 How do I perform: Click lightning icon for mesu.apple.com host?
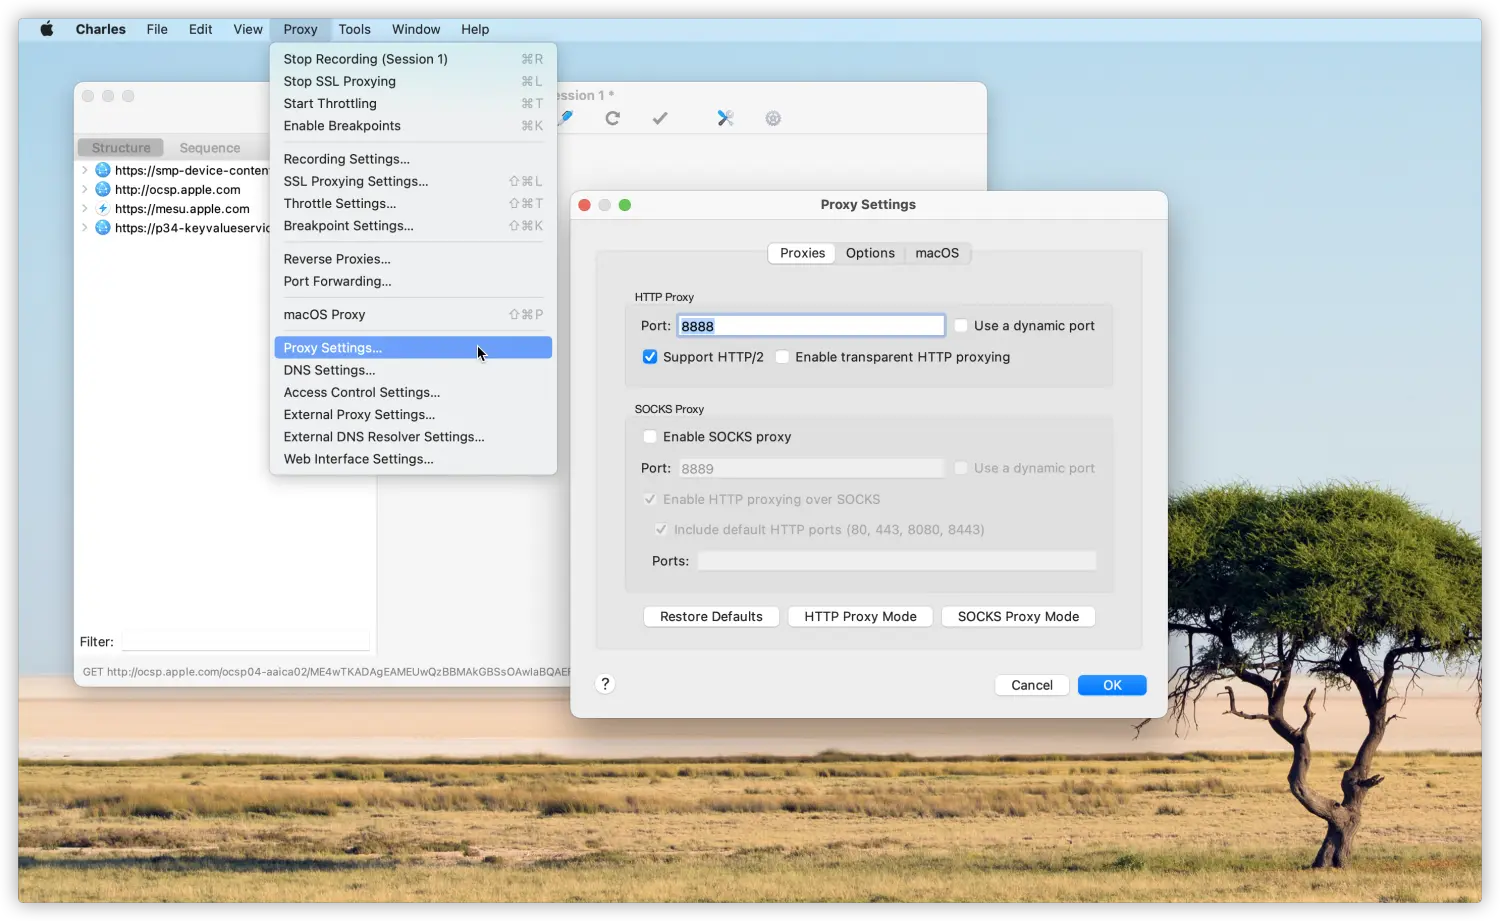coord(102,209)
